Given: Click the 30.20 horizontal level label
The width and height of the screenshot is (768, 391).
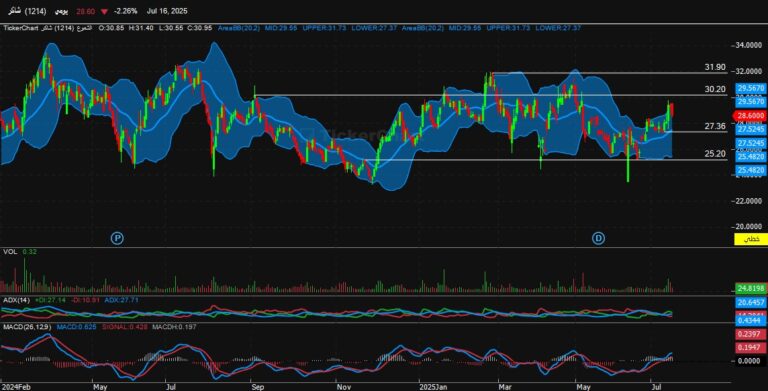Looking at the screenshot, I should tap(715, 89).
